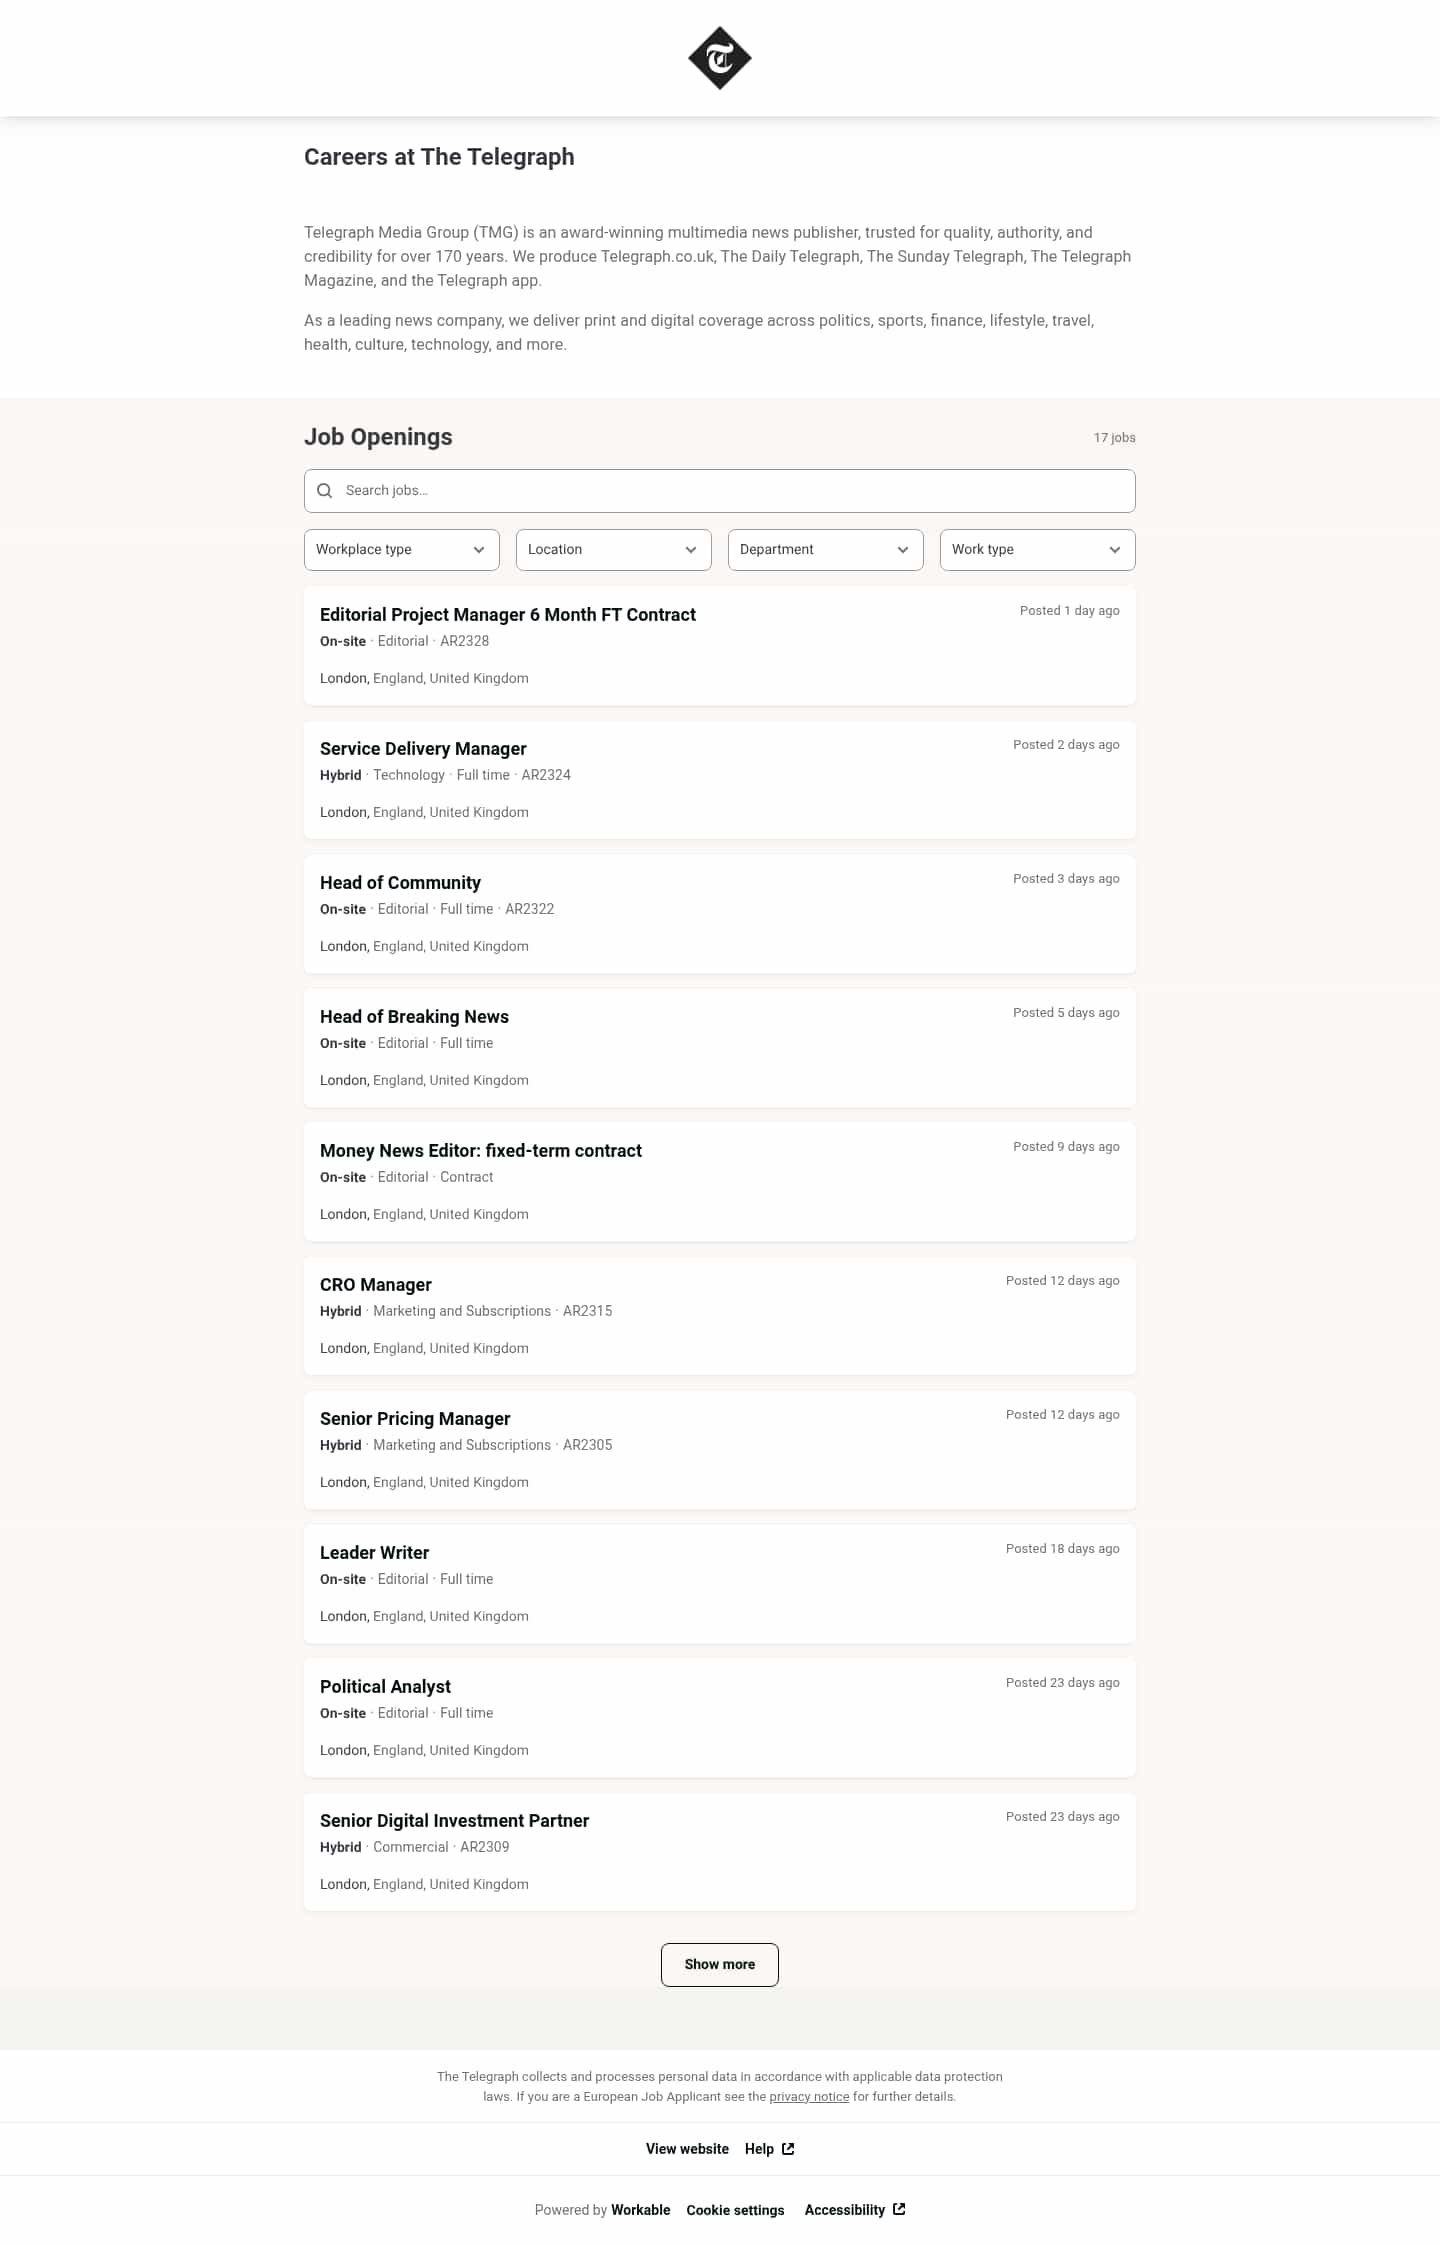Open the Service Delivery Manager listing

tap(423, 749)
